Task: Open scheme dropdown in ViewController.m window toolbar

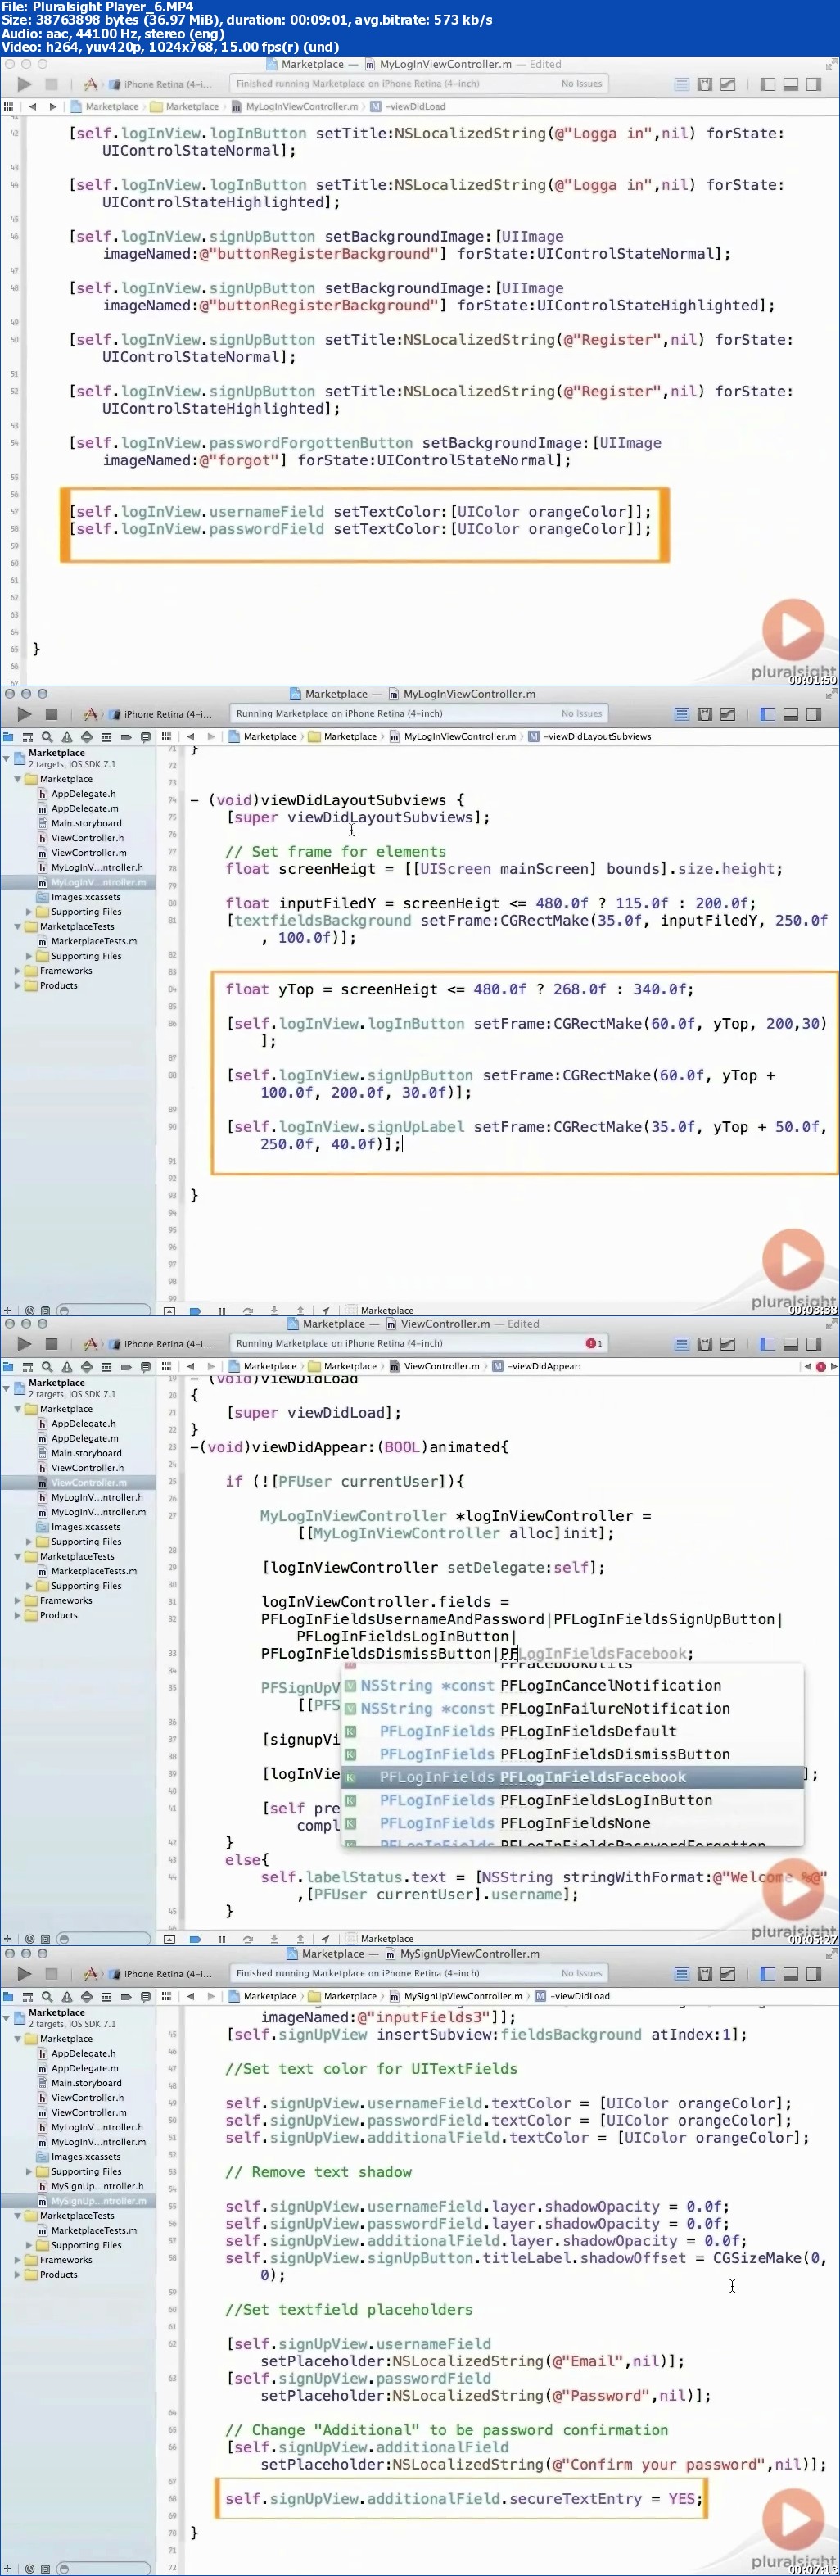Action: tap(148, 1344)
